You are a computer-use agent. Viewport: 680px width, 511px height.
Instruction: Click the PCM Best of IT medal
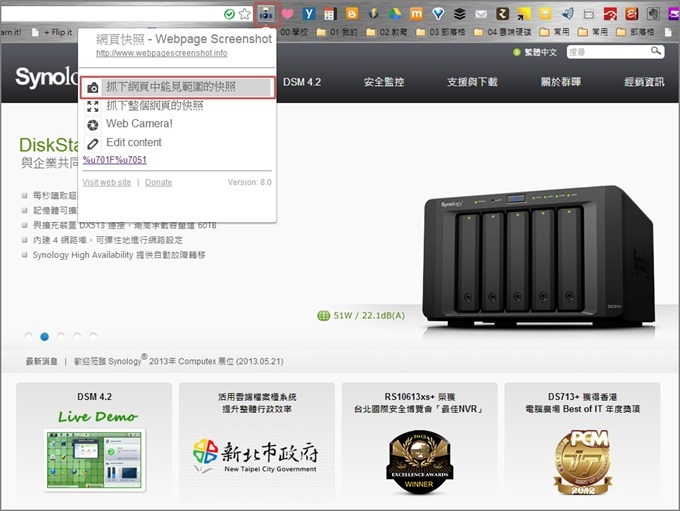coord(582,462)
